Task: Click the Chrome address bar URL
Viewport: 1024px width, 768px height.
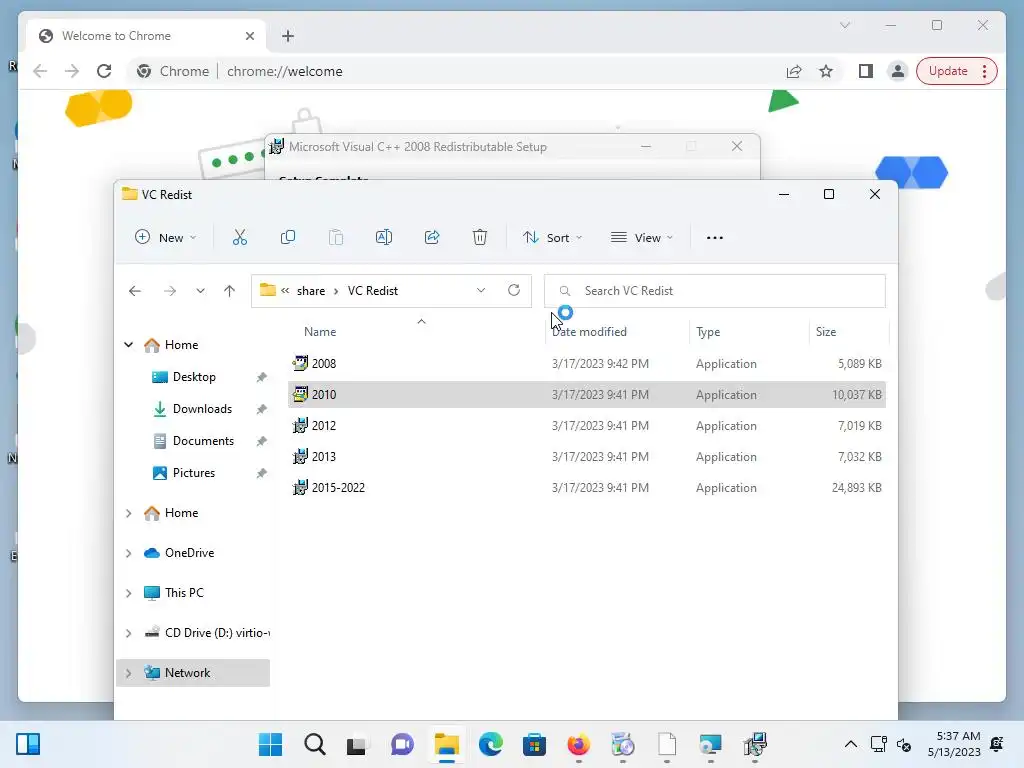Action: [285, 71]
